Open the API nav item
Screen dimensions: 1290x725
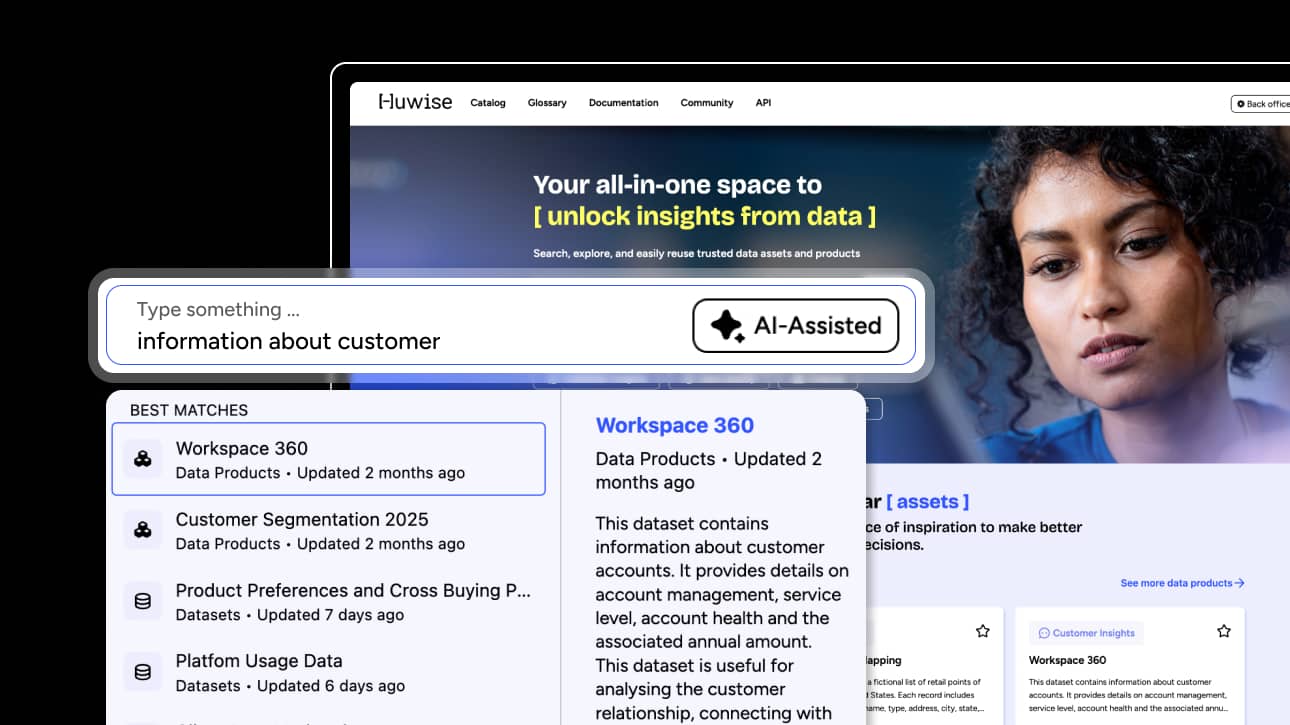coord(763,103)
